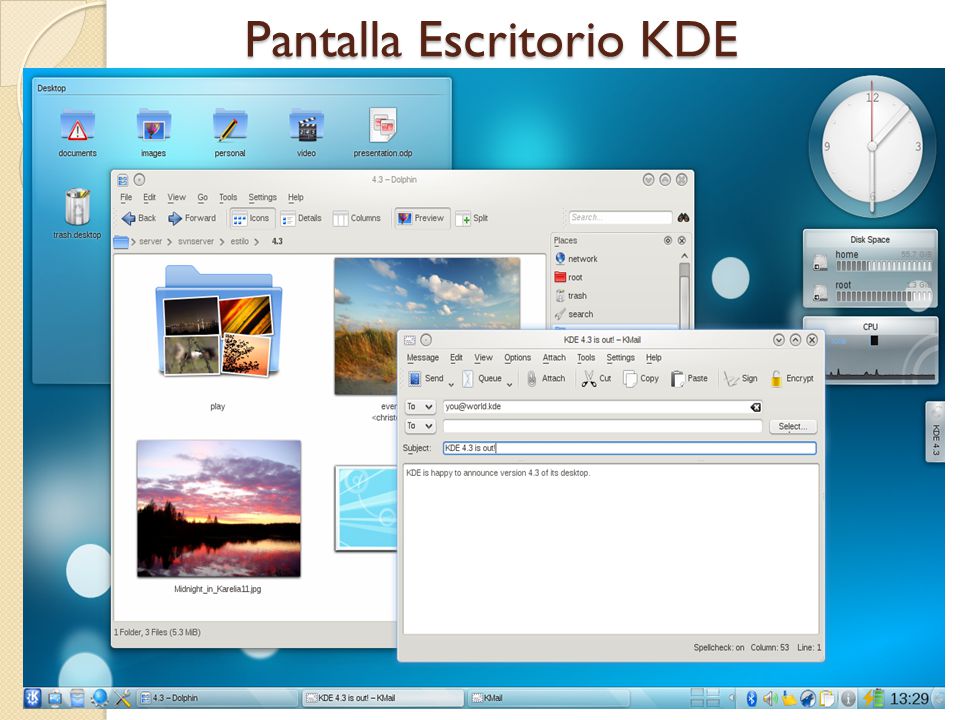
Task: Expand chevron after estilo in breadcrumb
Action: pyautogui.click(x=257, y=242)
